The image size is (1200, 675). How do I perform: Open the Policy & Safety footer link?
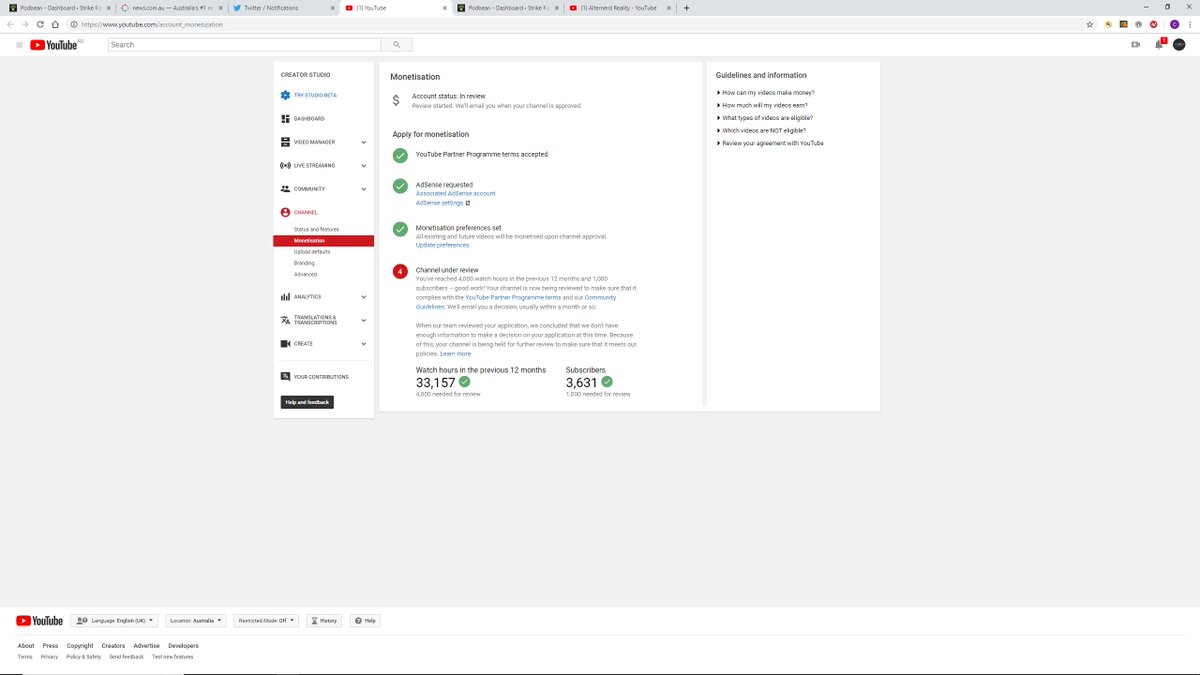click(83, 657)
